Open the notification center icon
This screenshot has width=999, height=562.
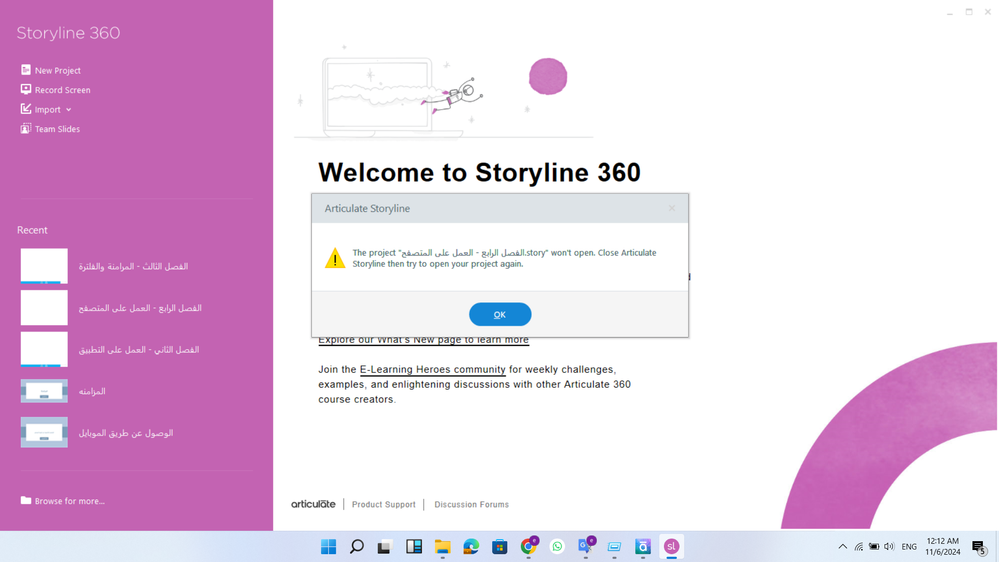tap(979, 547)
